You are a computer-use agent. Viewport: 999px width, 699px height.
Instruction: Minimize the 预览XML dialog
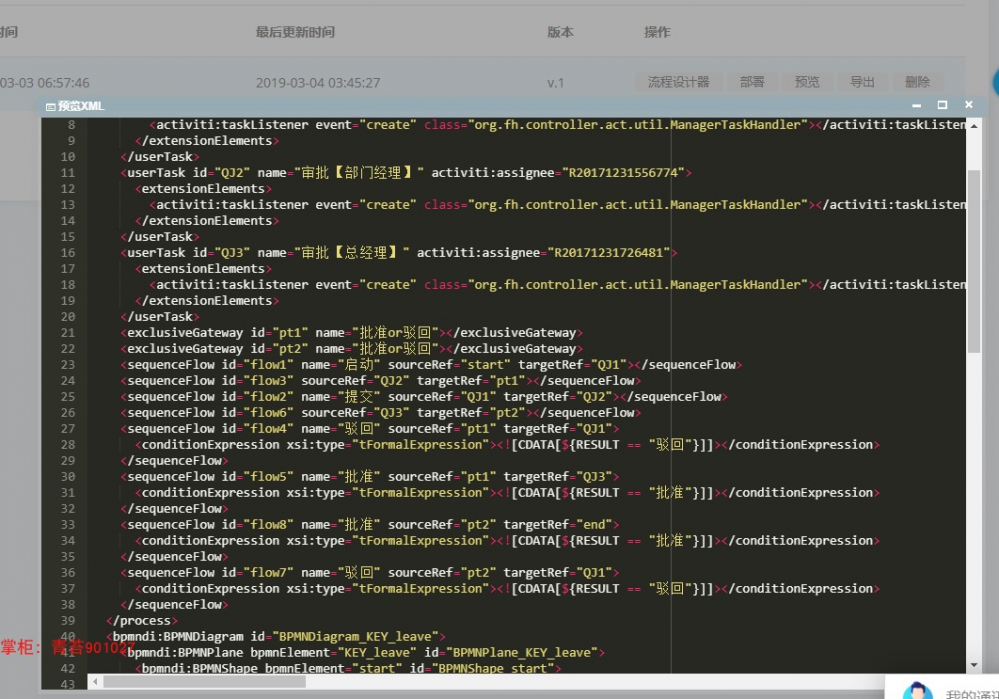[x=916, y=105]
